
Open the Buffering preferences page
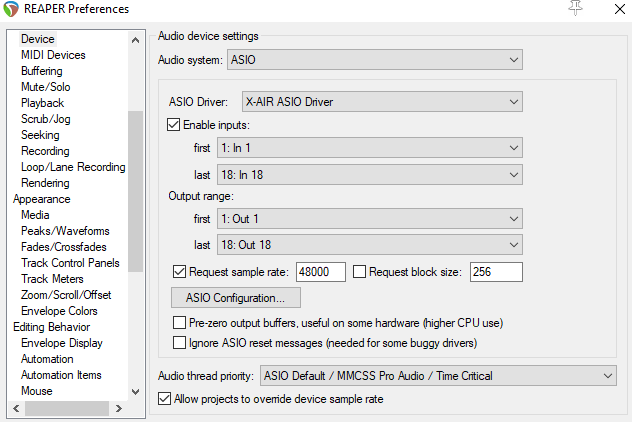pos(42,71)
